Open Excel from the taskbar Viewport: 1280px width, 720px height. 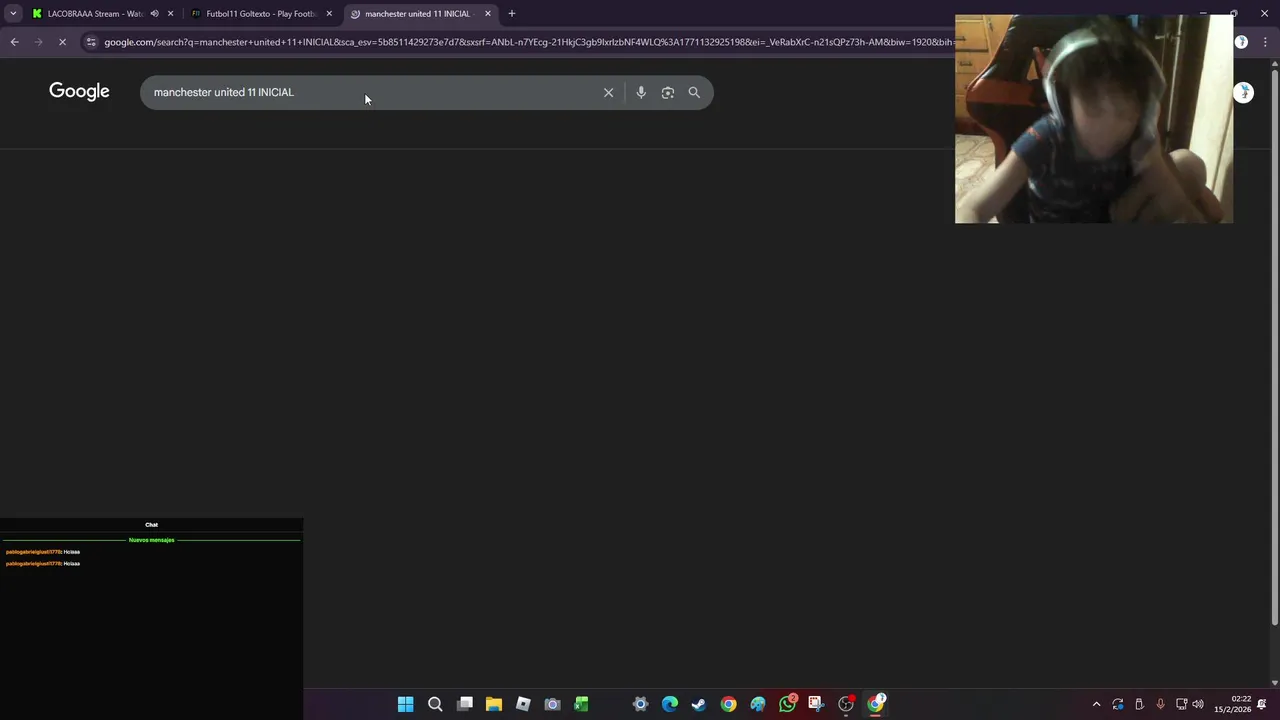(x=582, y=704)
